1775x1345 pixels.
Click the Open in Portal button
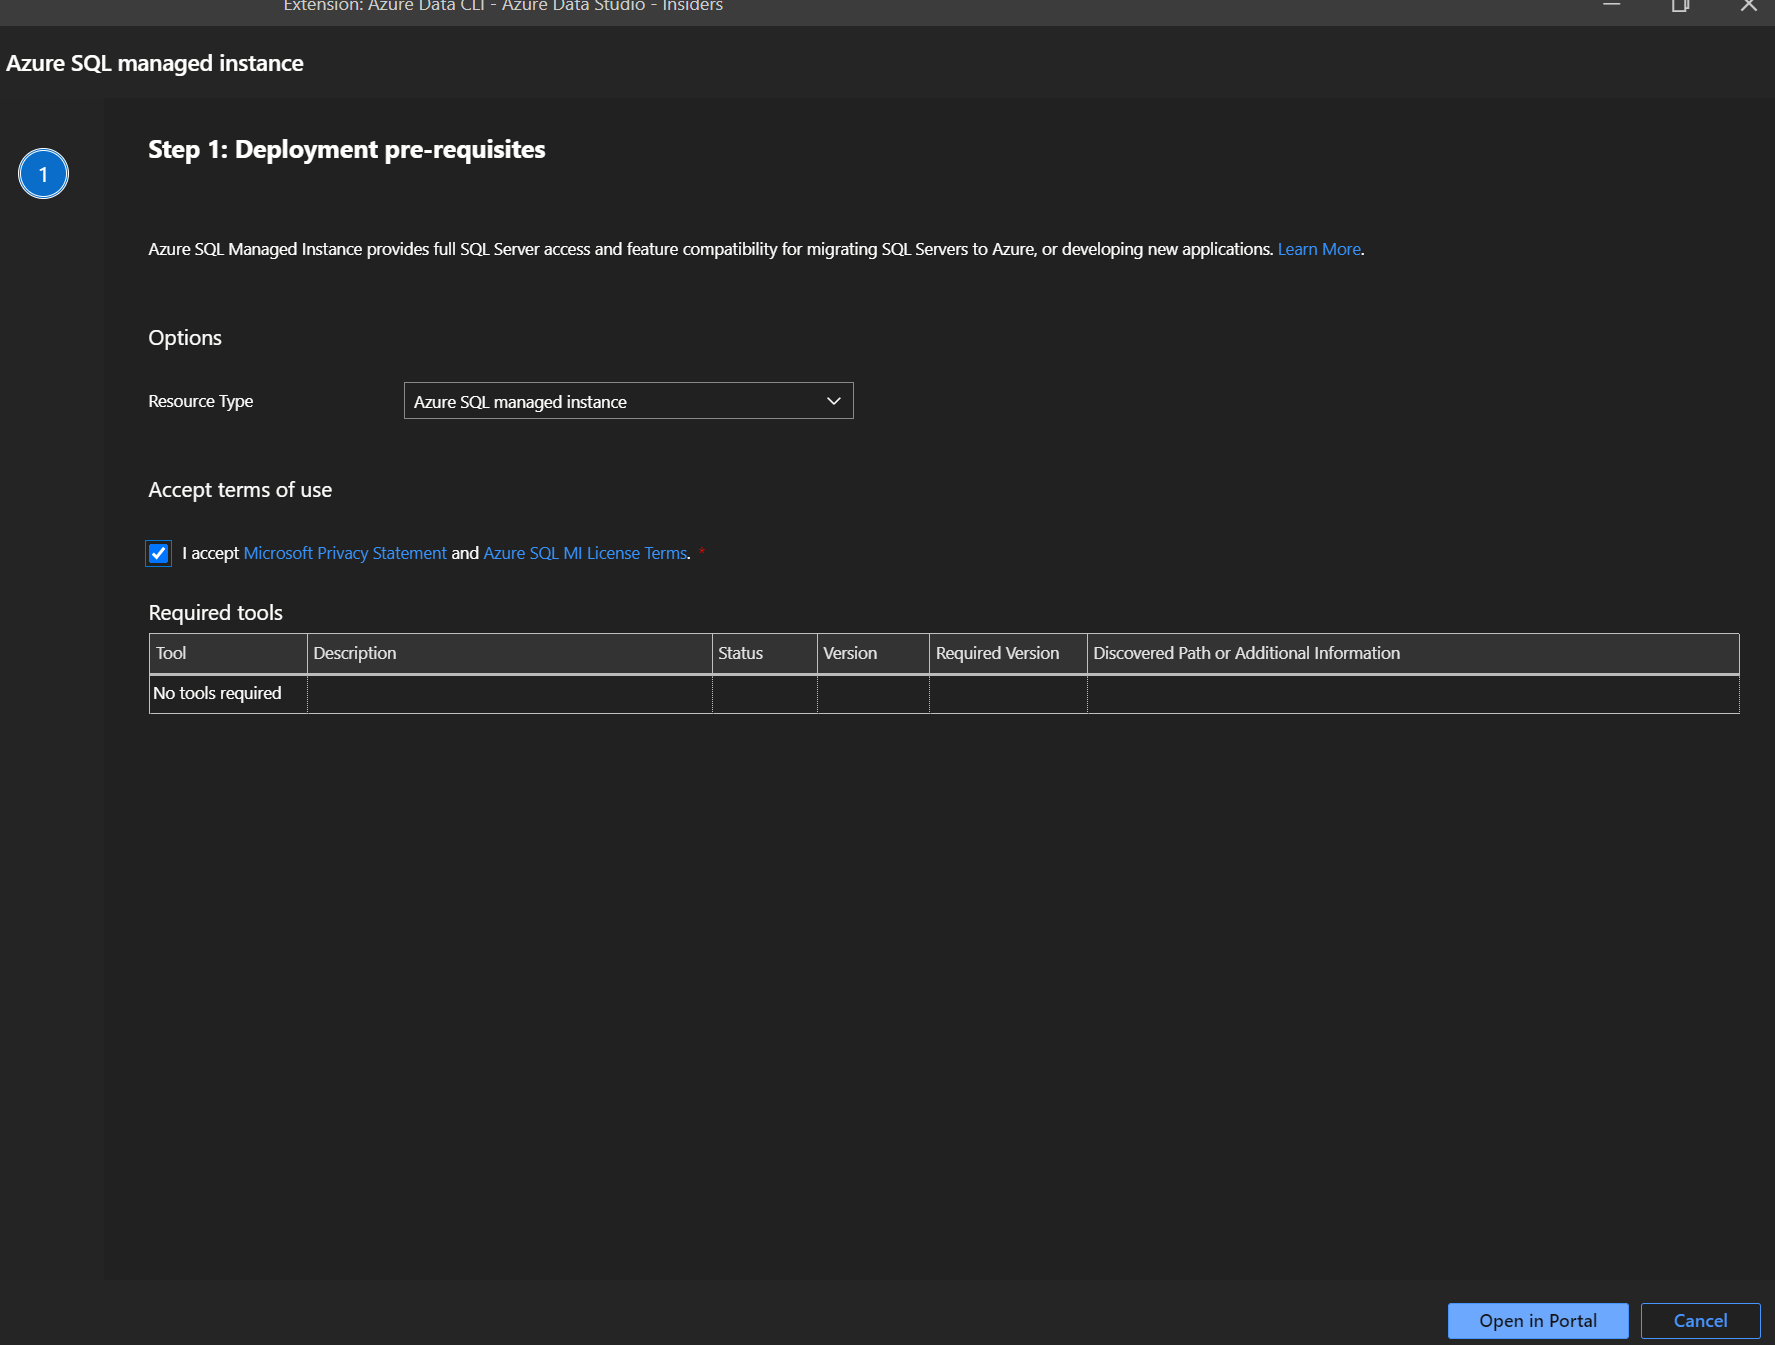click(1537, 1320)
